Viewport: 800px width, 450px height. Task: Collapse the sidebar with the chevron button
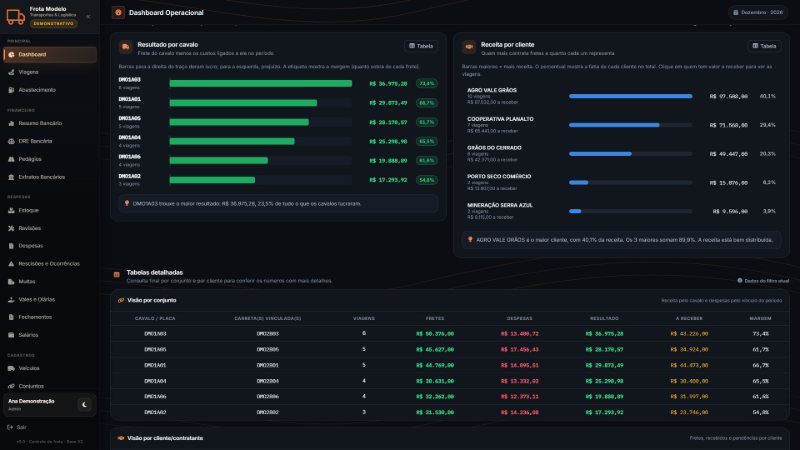pyautogui.click(x=88, y=16)
